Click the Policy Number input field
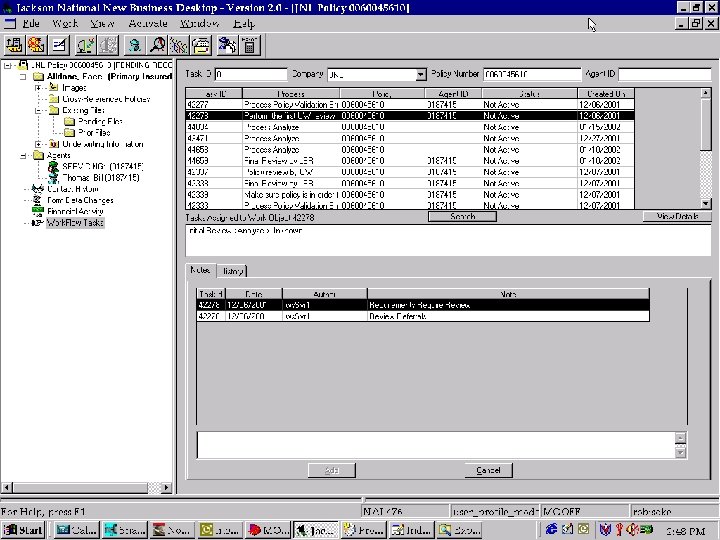 pyautogui.click(x=532, y=75)
